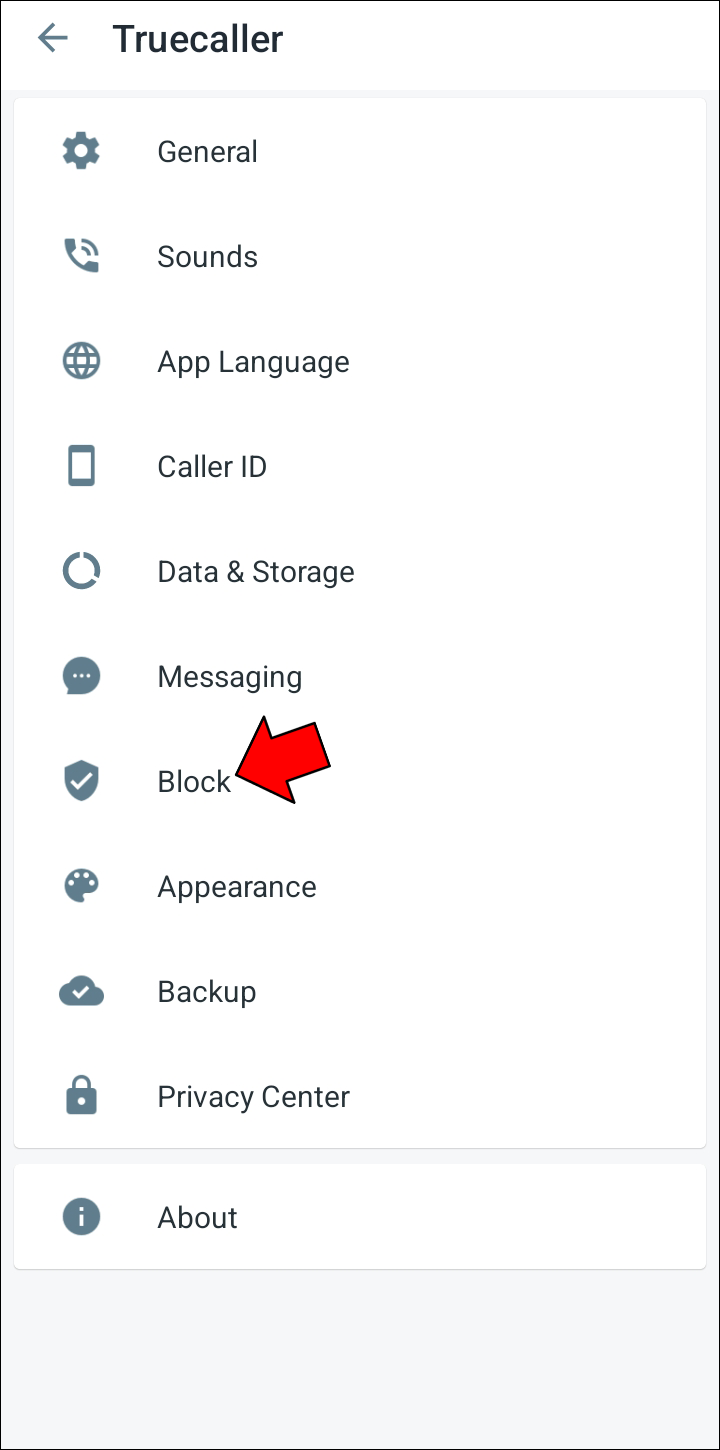Screen dimensions: 720x1450
Task: Open the Sounds settings entry
Action: [x=207, y=257]
